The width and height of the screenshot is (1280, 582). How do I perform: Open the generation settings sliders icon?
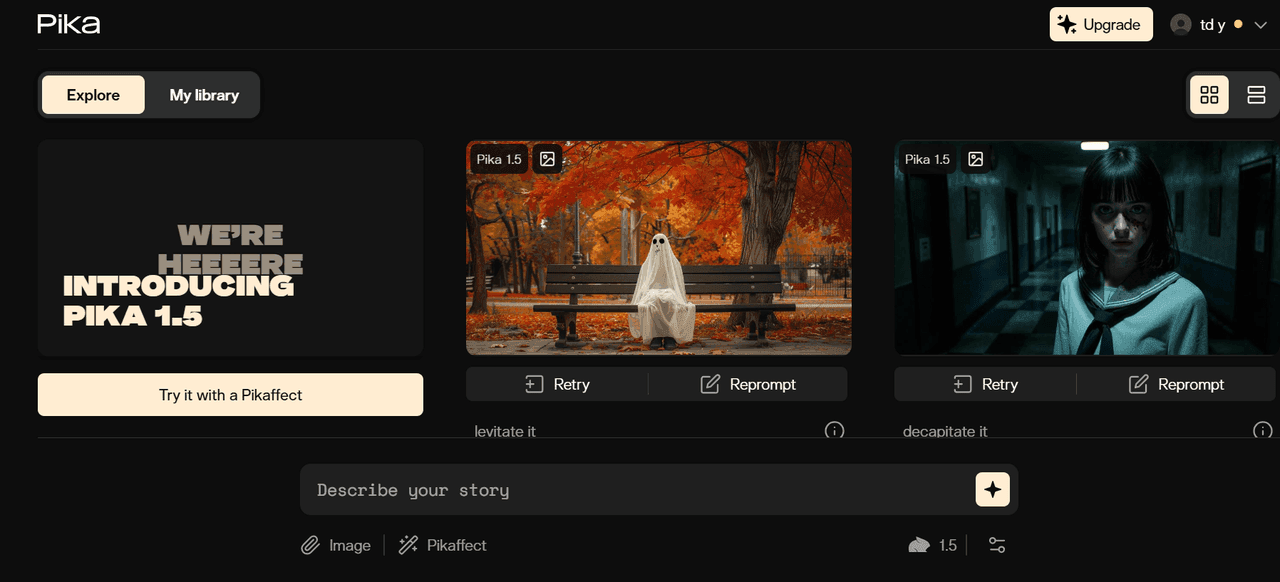click(997, 545)
